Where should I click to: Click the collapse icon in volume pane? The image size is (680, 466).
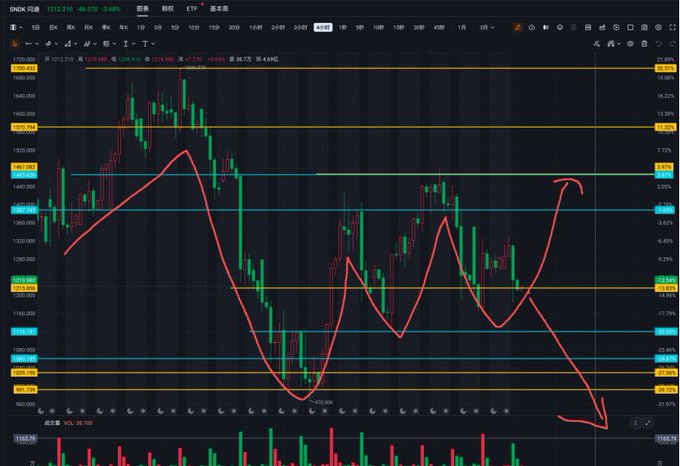click(635, 423)
